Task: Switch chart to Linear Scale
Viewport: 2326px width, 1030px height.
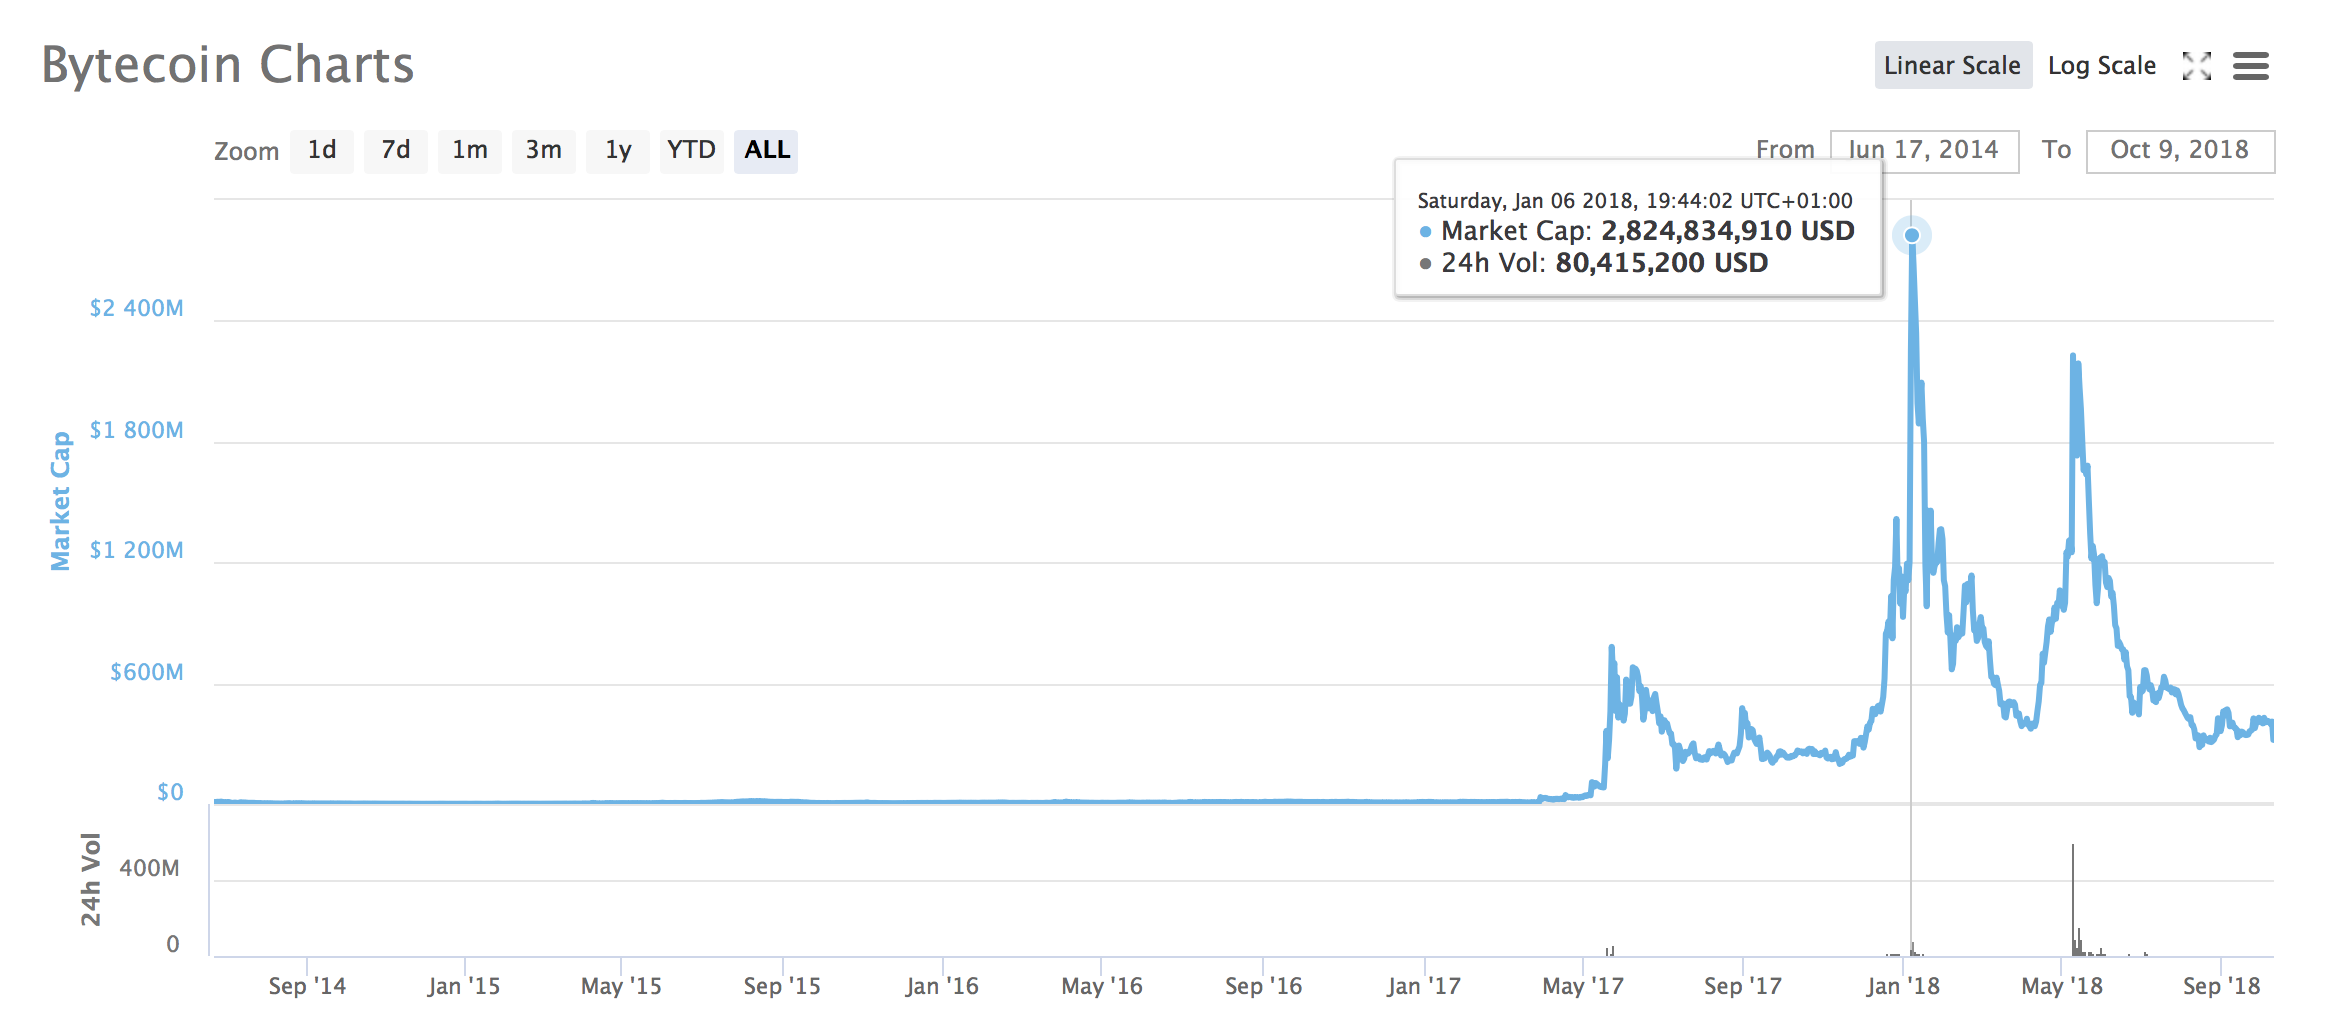Action: tap(1952, 66)
